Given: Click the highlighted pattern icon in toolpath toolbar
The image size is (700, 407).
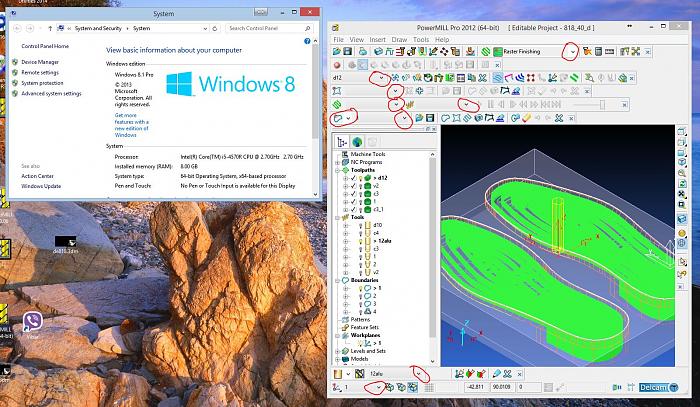Looking at the screenshot, I should [497, 78].
